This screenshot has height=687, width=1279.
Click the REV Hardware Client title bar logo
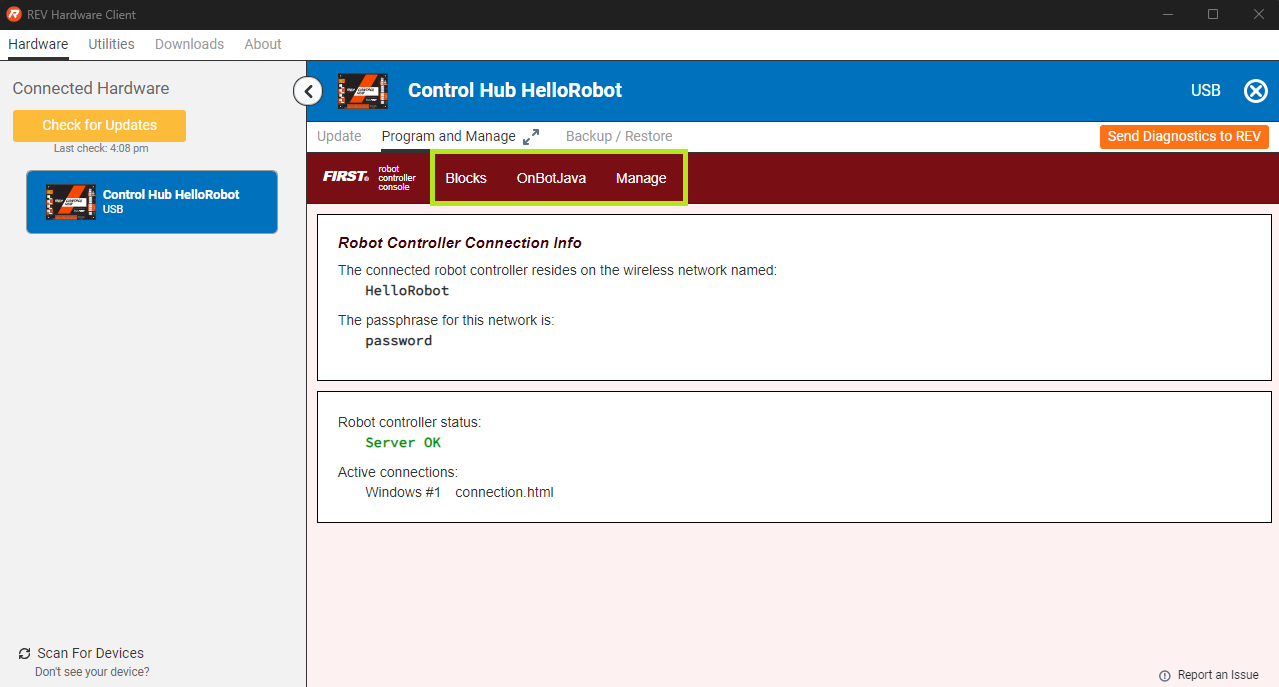click(x=14, y=15)
